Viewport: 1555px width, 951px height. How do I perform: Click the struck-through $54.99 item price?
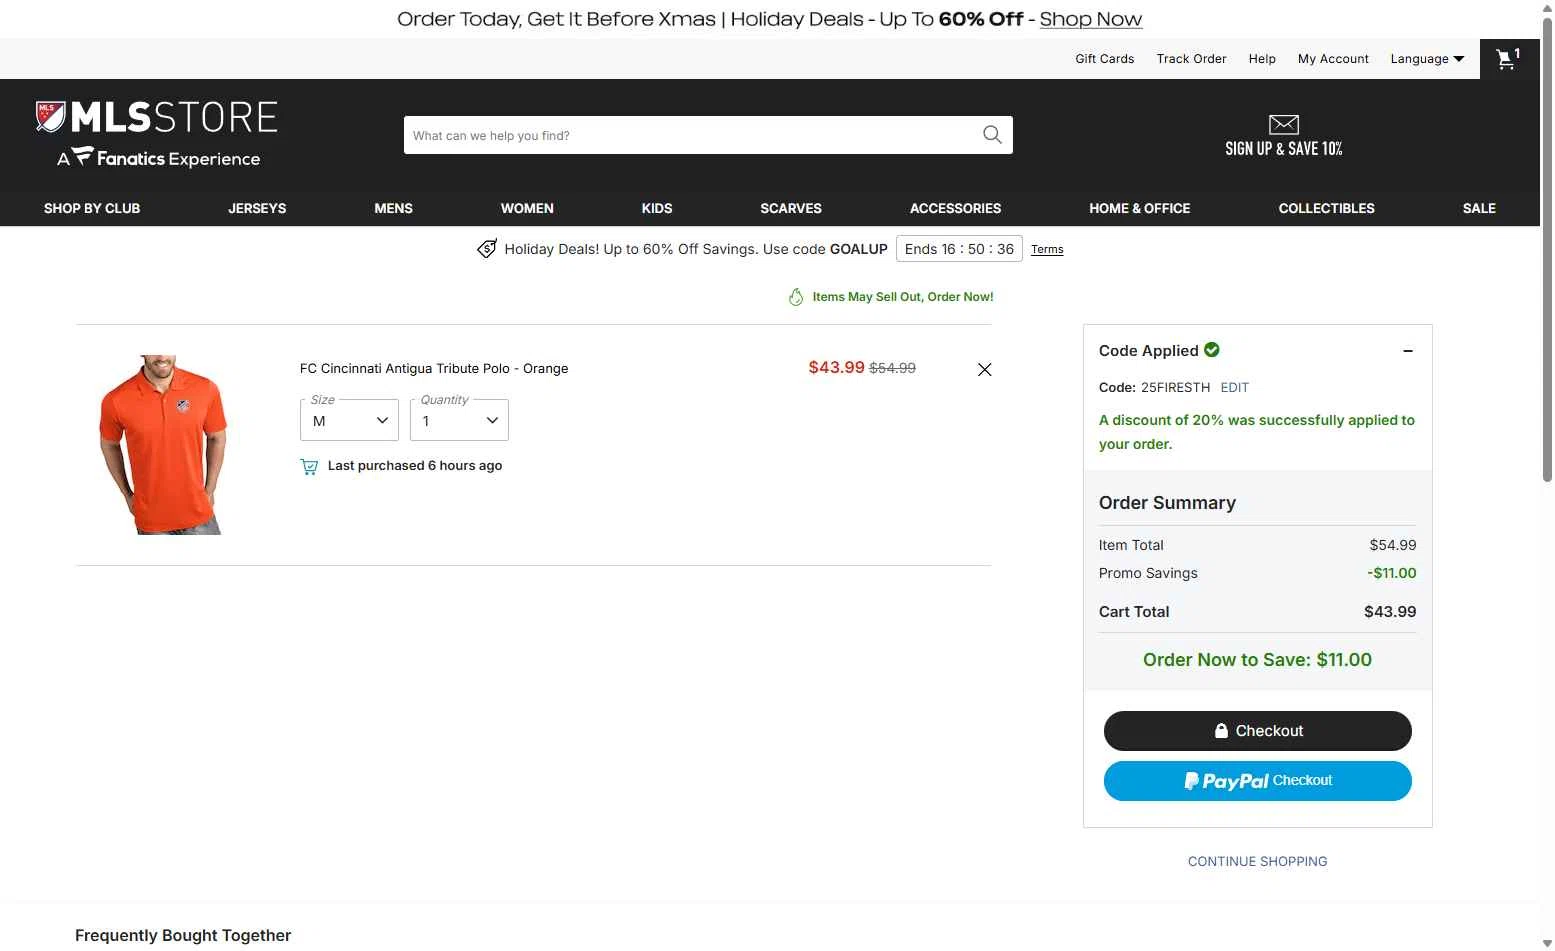[x=892, y=368]
